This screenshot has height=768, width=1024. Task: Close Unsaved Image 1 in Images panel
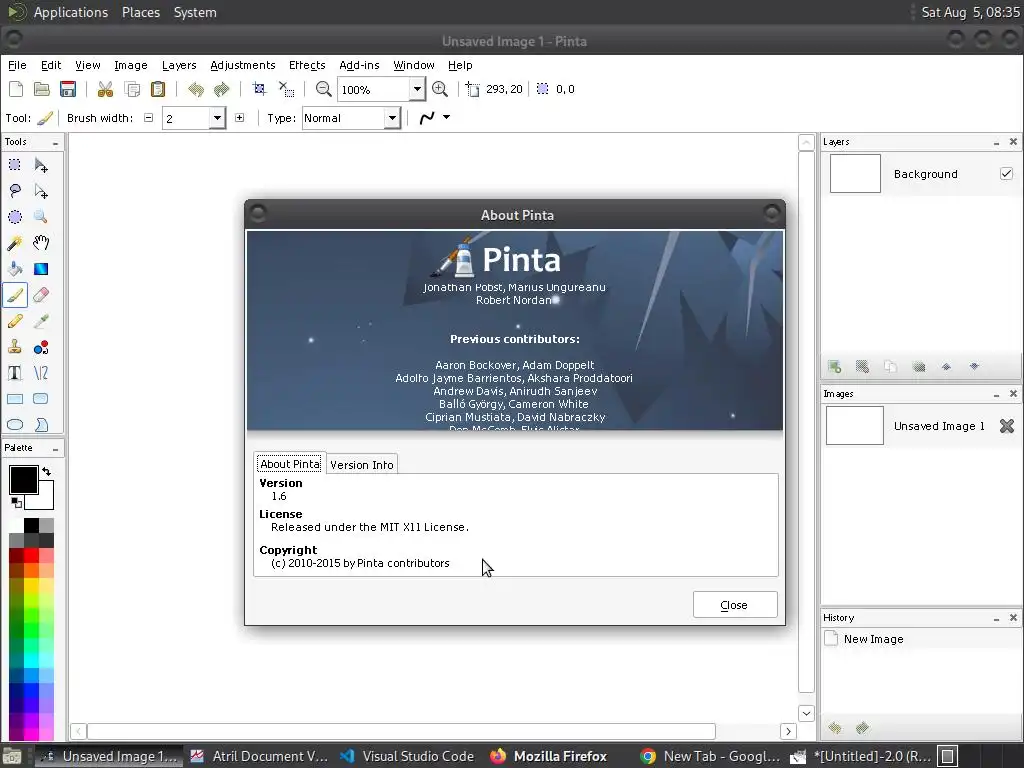point(1007,426)
